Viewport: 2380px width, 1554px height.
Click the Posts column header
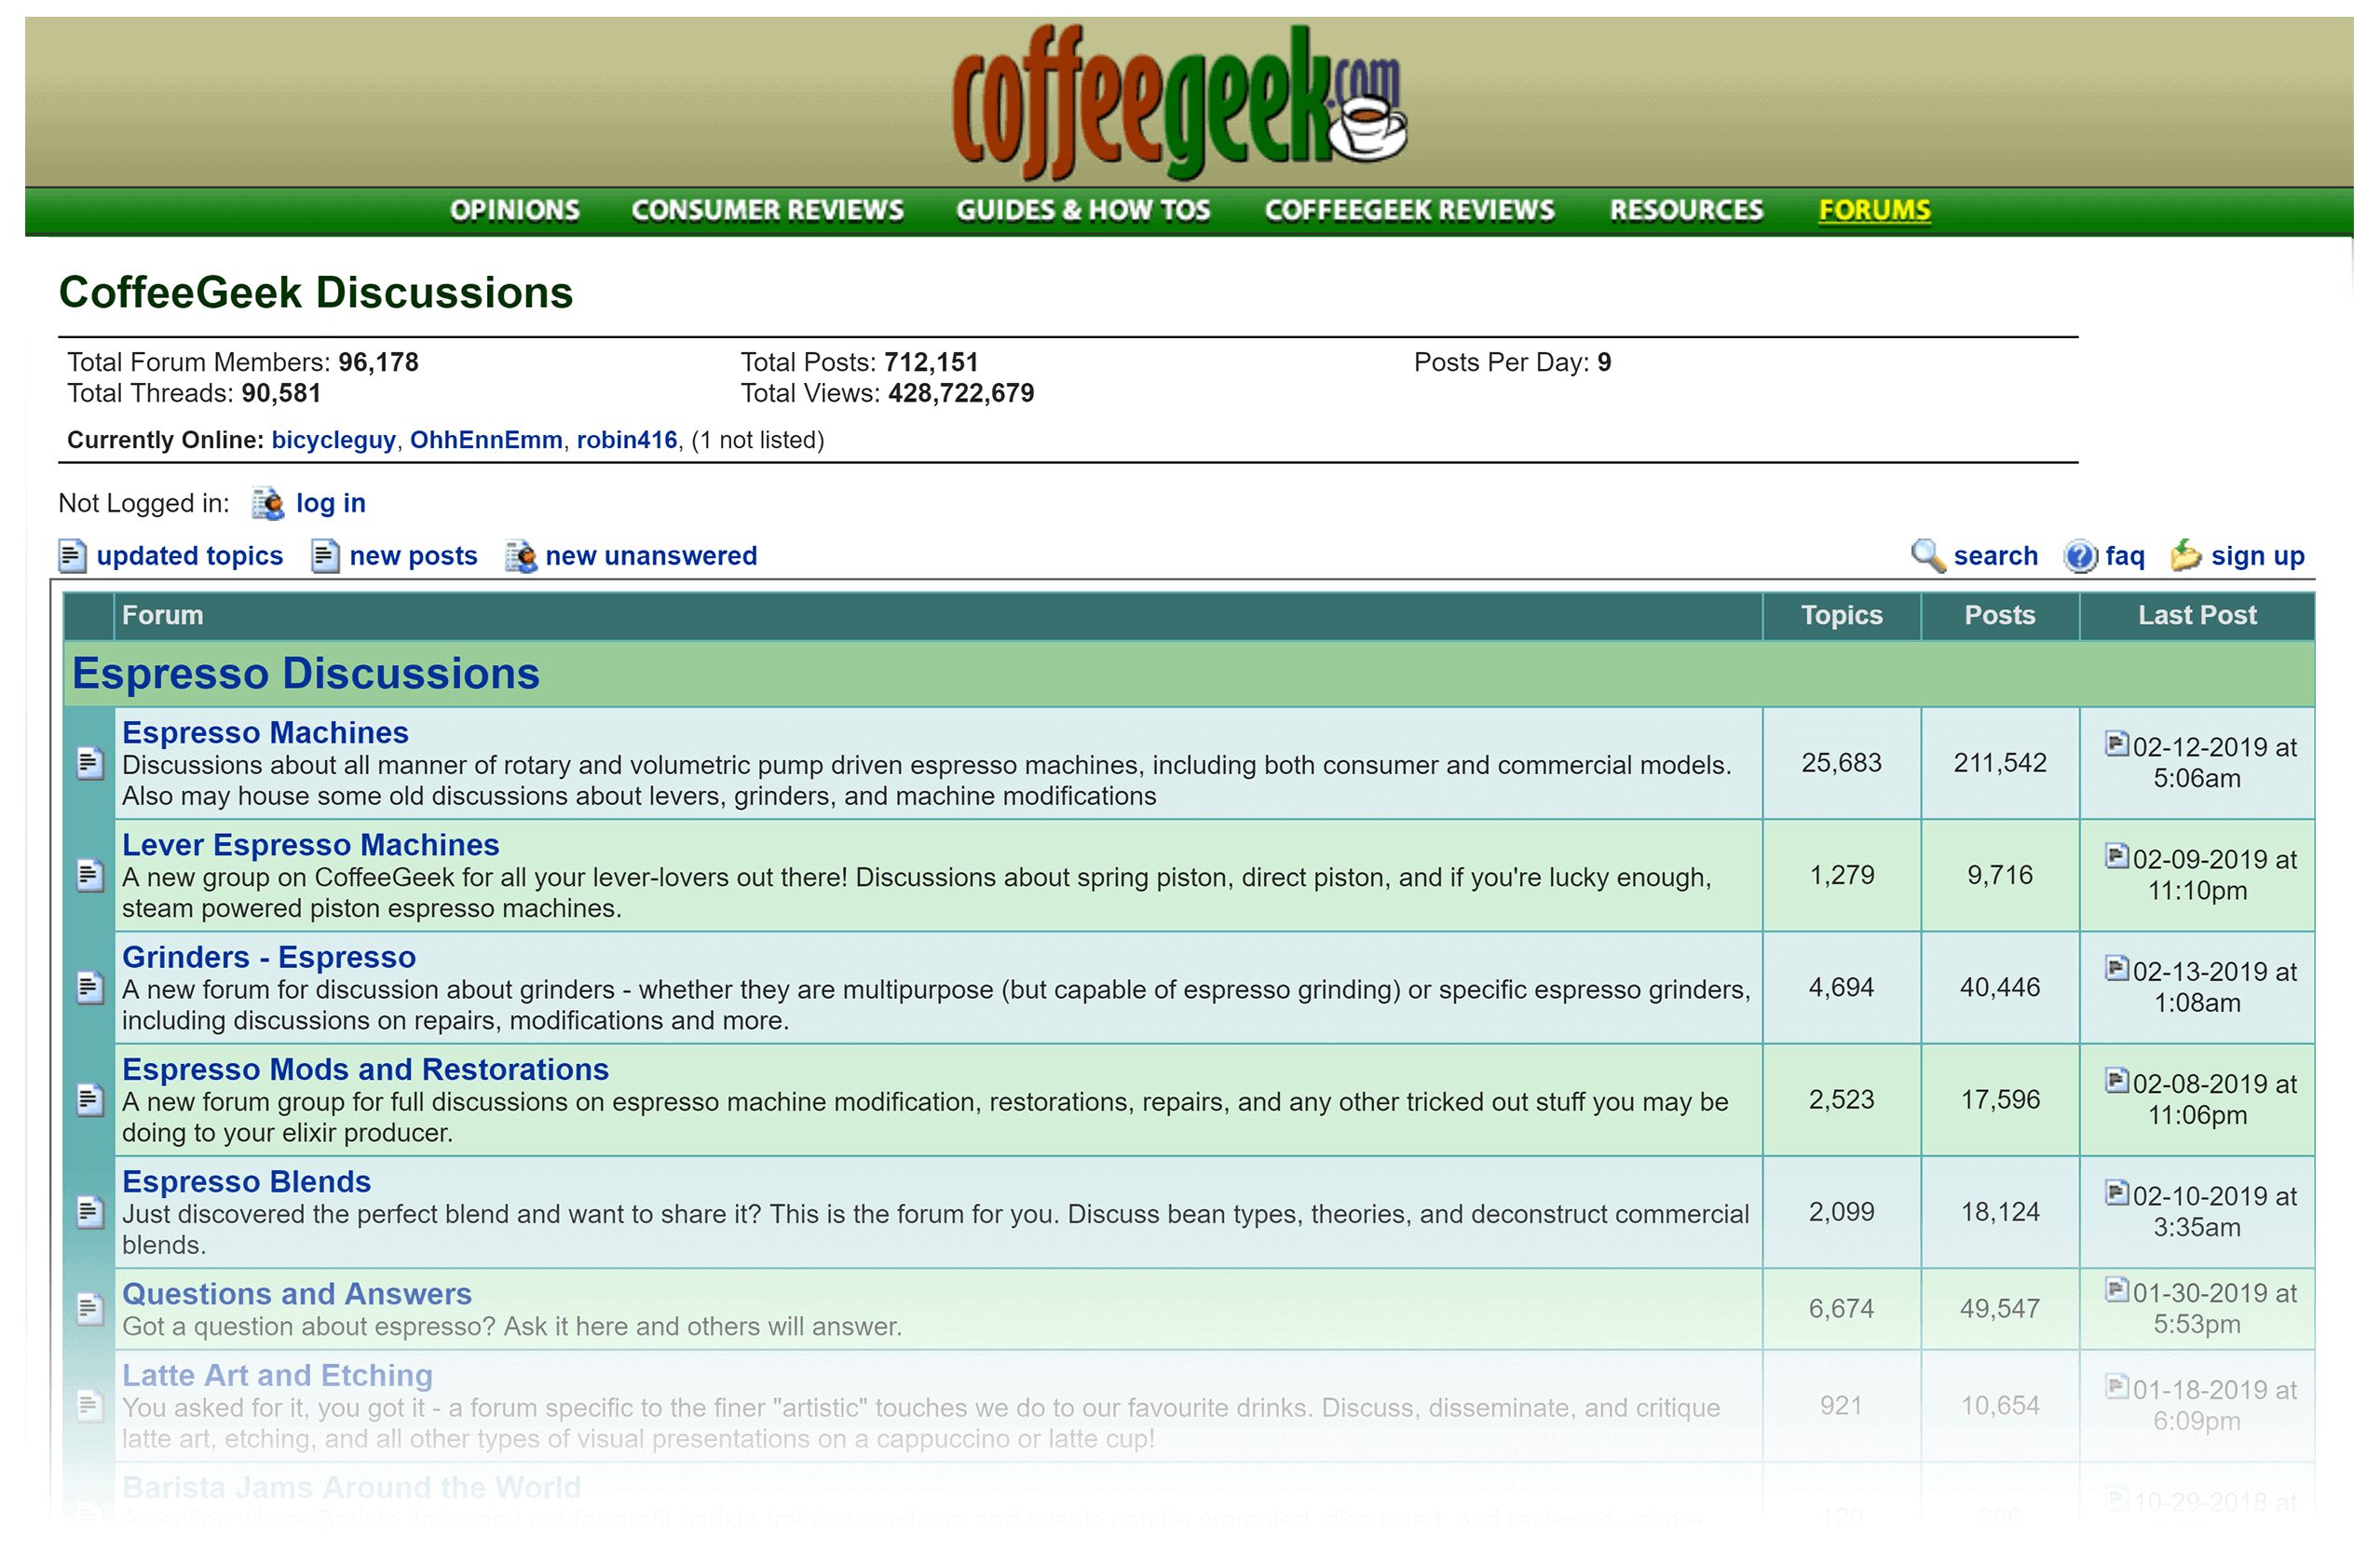coord(2002,616)
